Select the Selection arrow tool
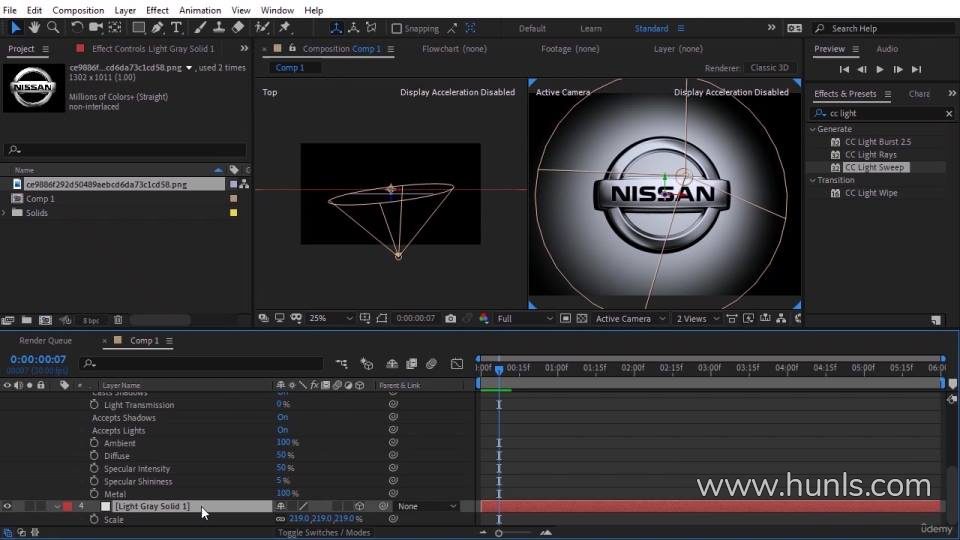 (x=15, y=28)
